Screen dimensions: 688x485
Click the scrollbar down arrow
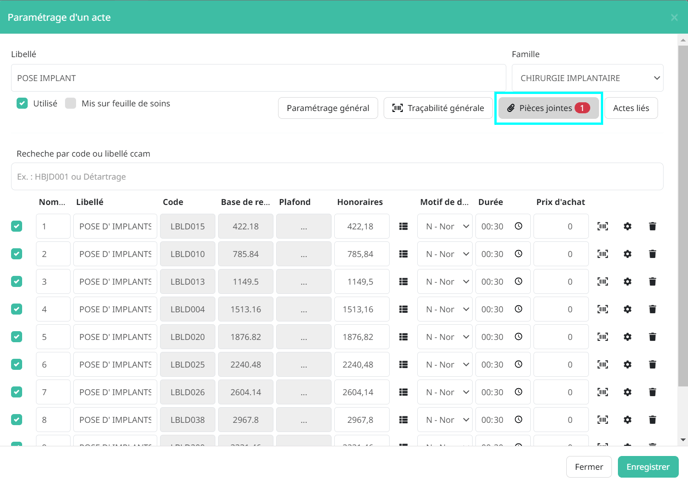683,440
